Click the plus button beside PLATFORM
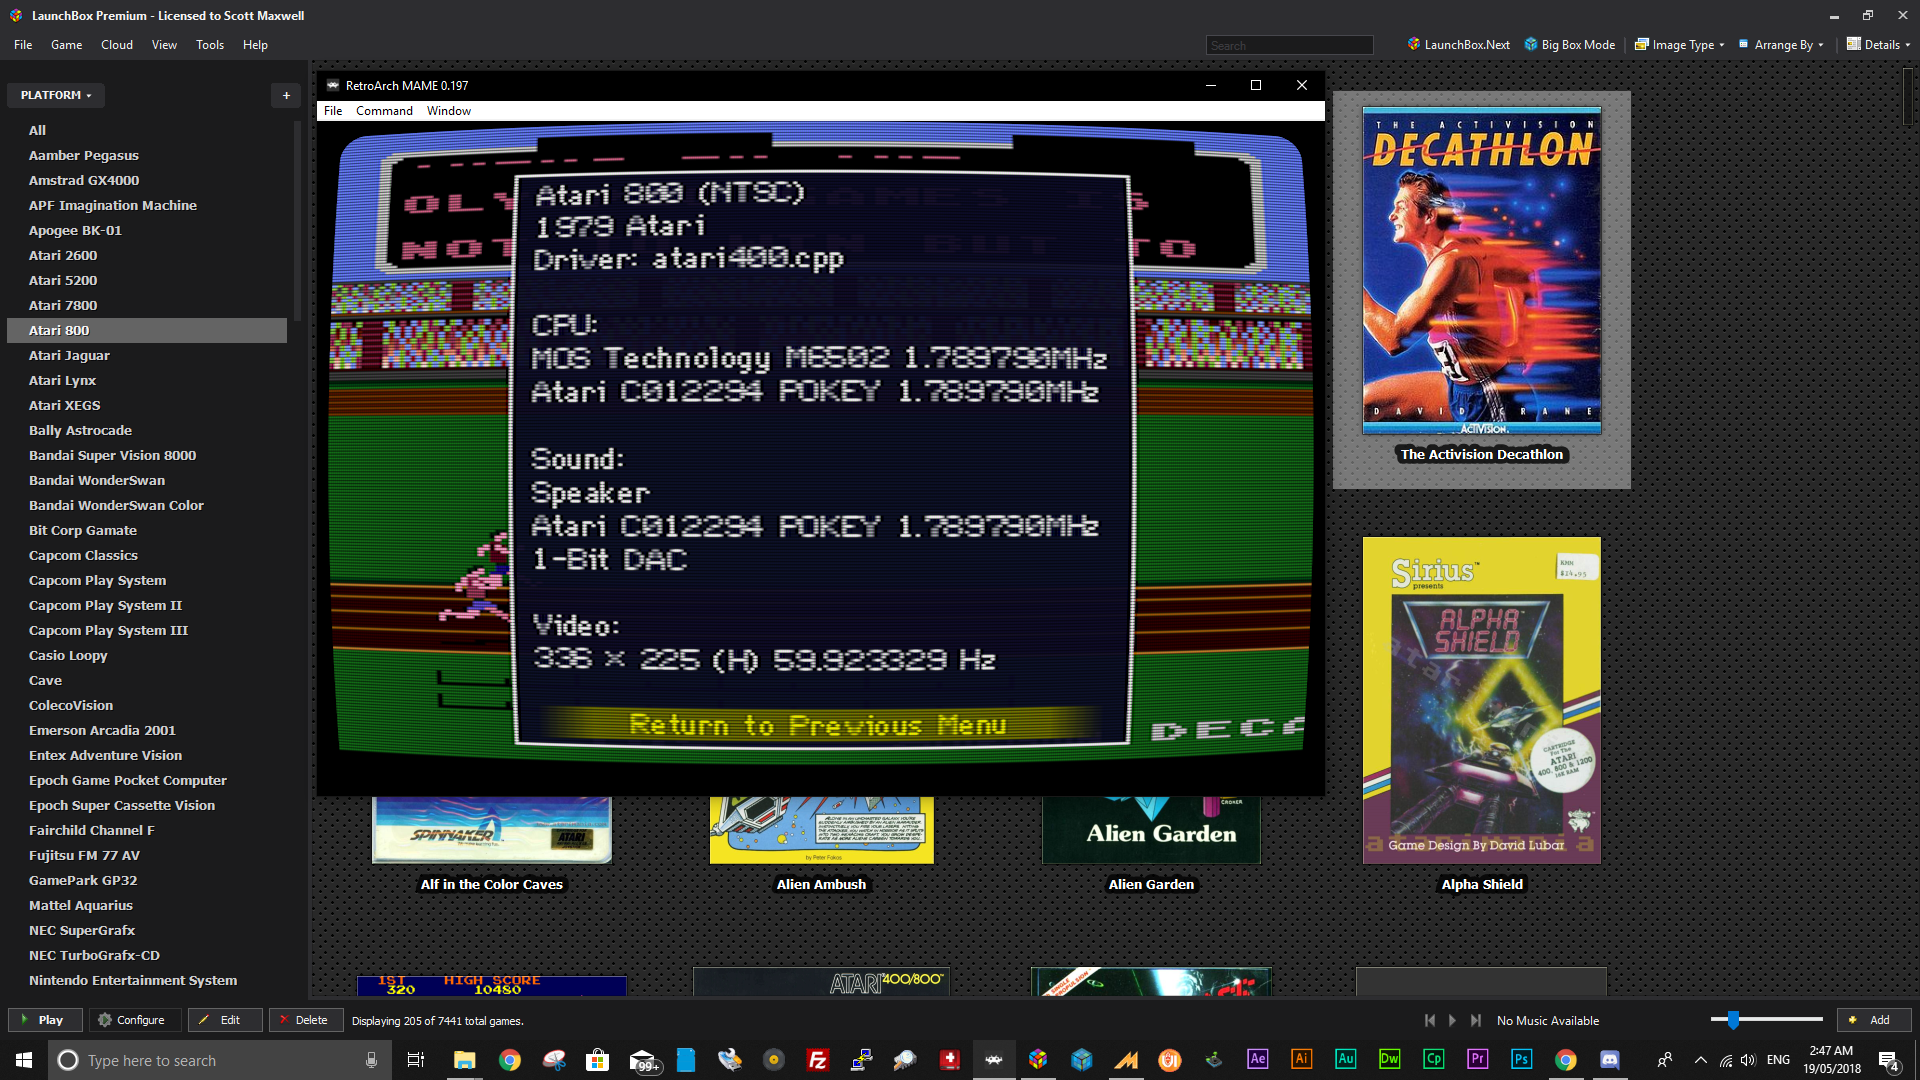 pyautogui.click(x=286, y=95)
